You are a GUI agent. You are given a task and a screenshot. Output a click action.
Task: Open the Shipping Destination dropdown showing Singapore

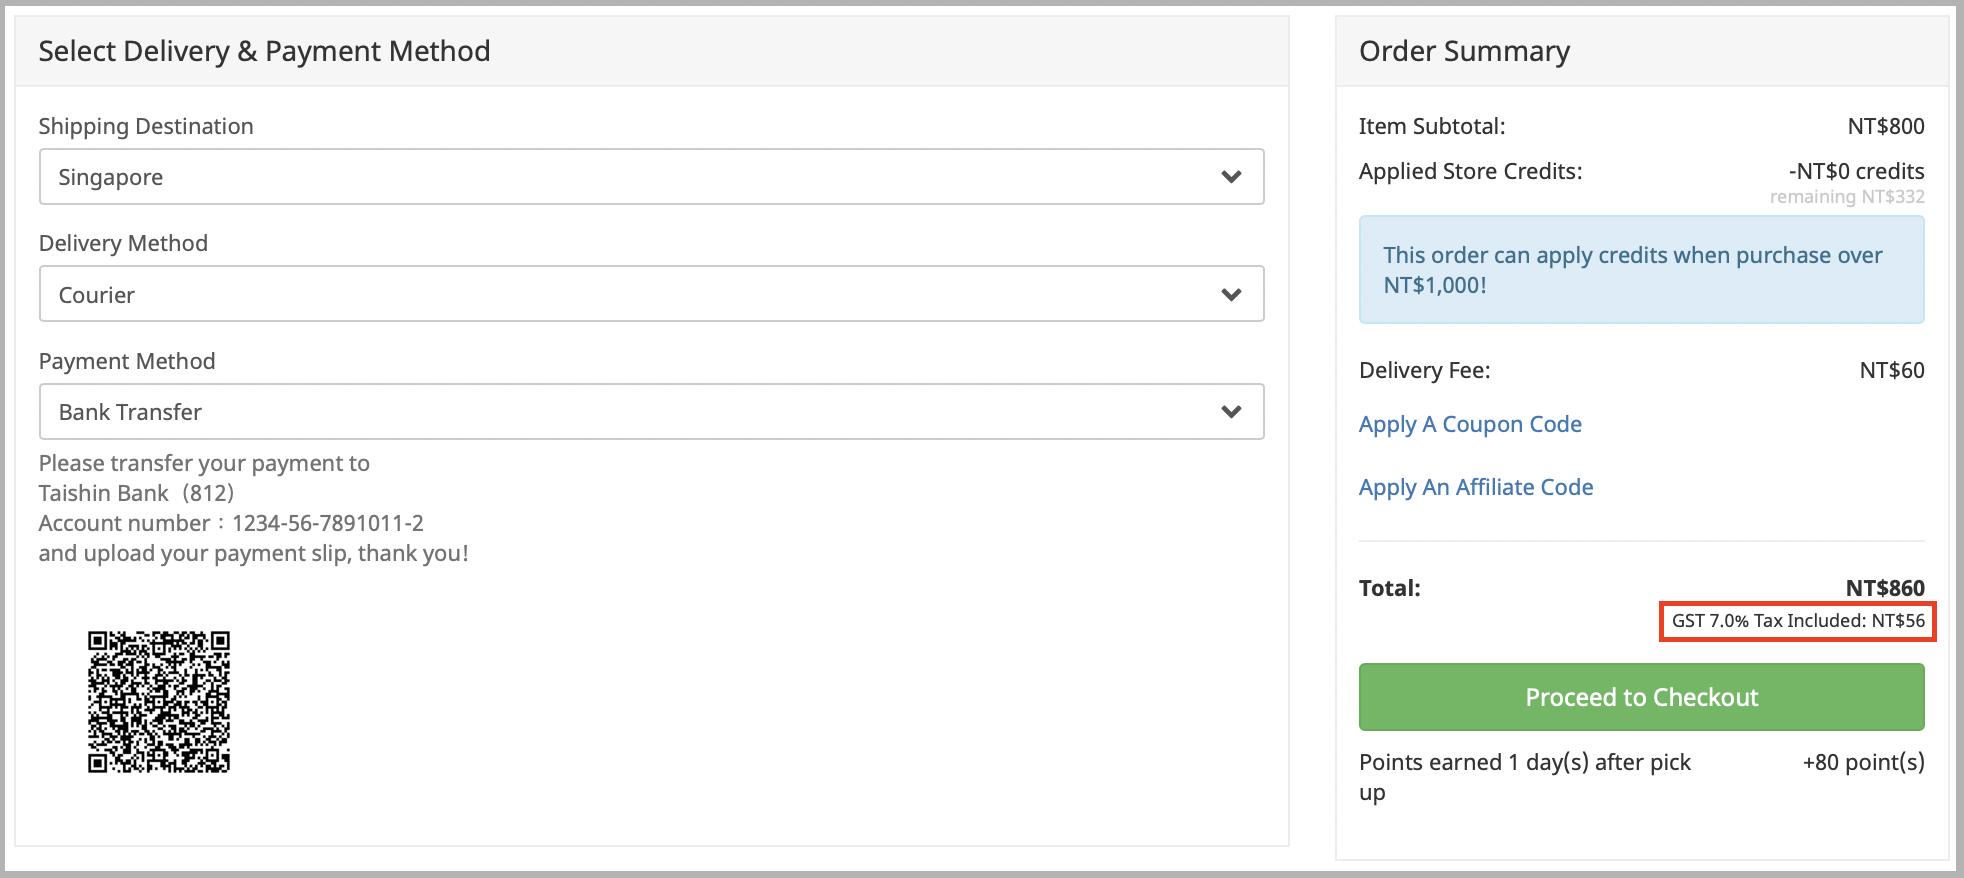(651, 177)
